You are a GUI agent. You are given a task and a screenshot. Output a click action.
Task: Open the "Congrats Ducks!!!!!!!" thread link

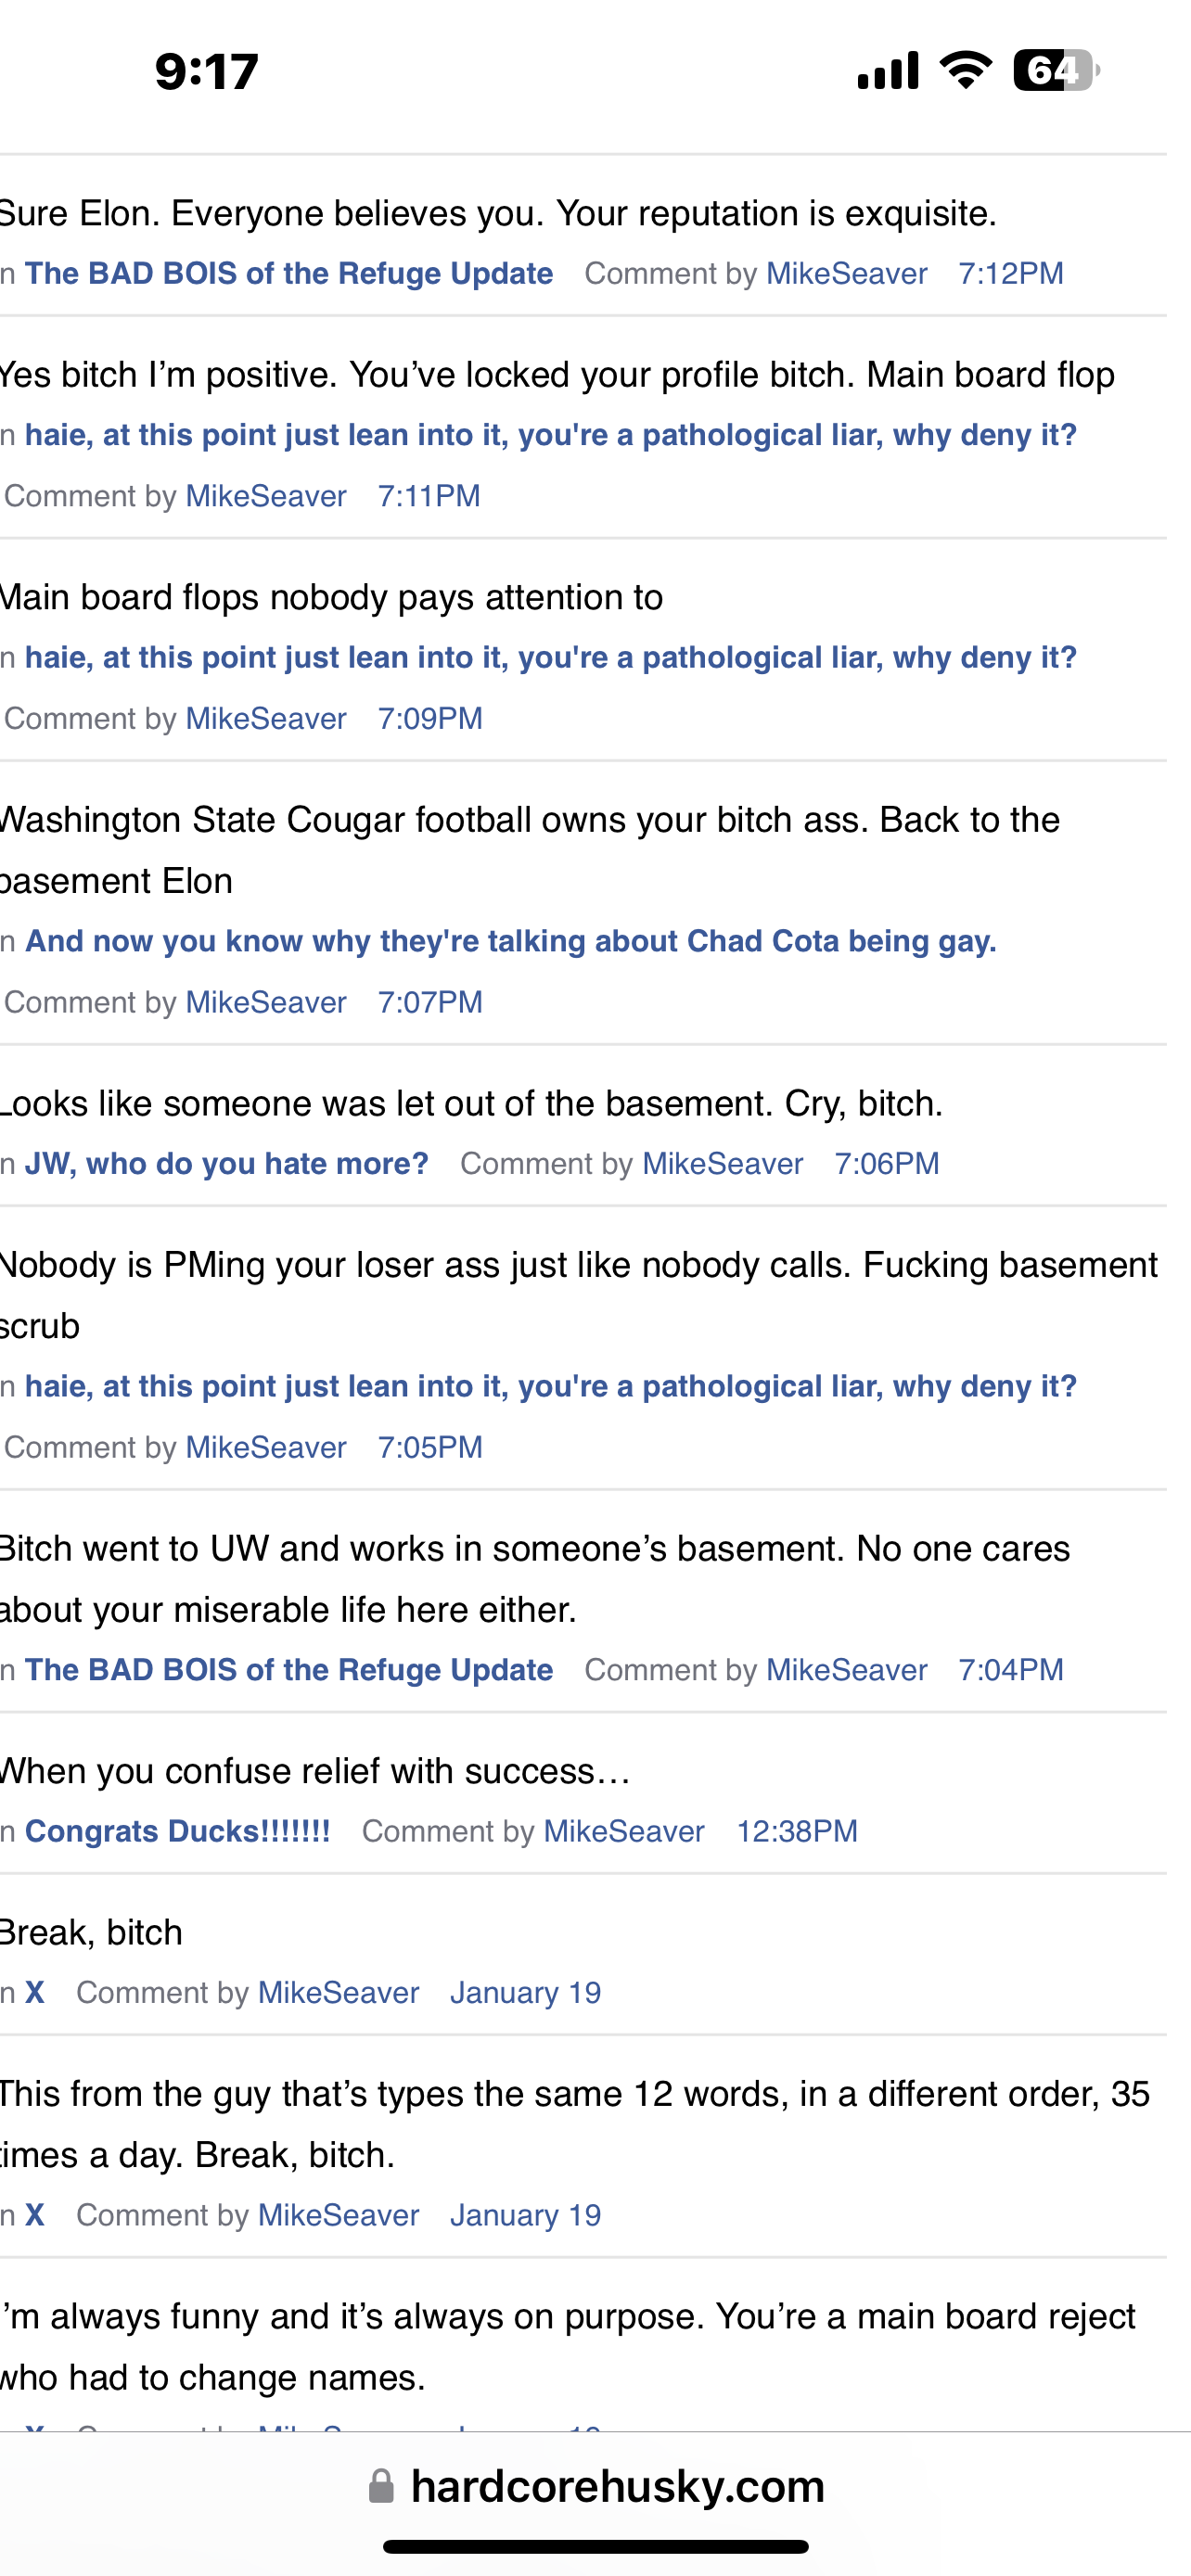click(x=177, y=1831)
